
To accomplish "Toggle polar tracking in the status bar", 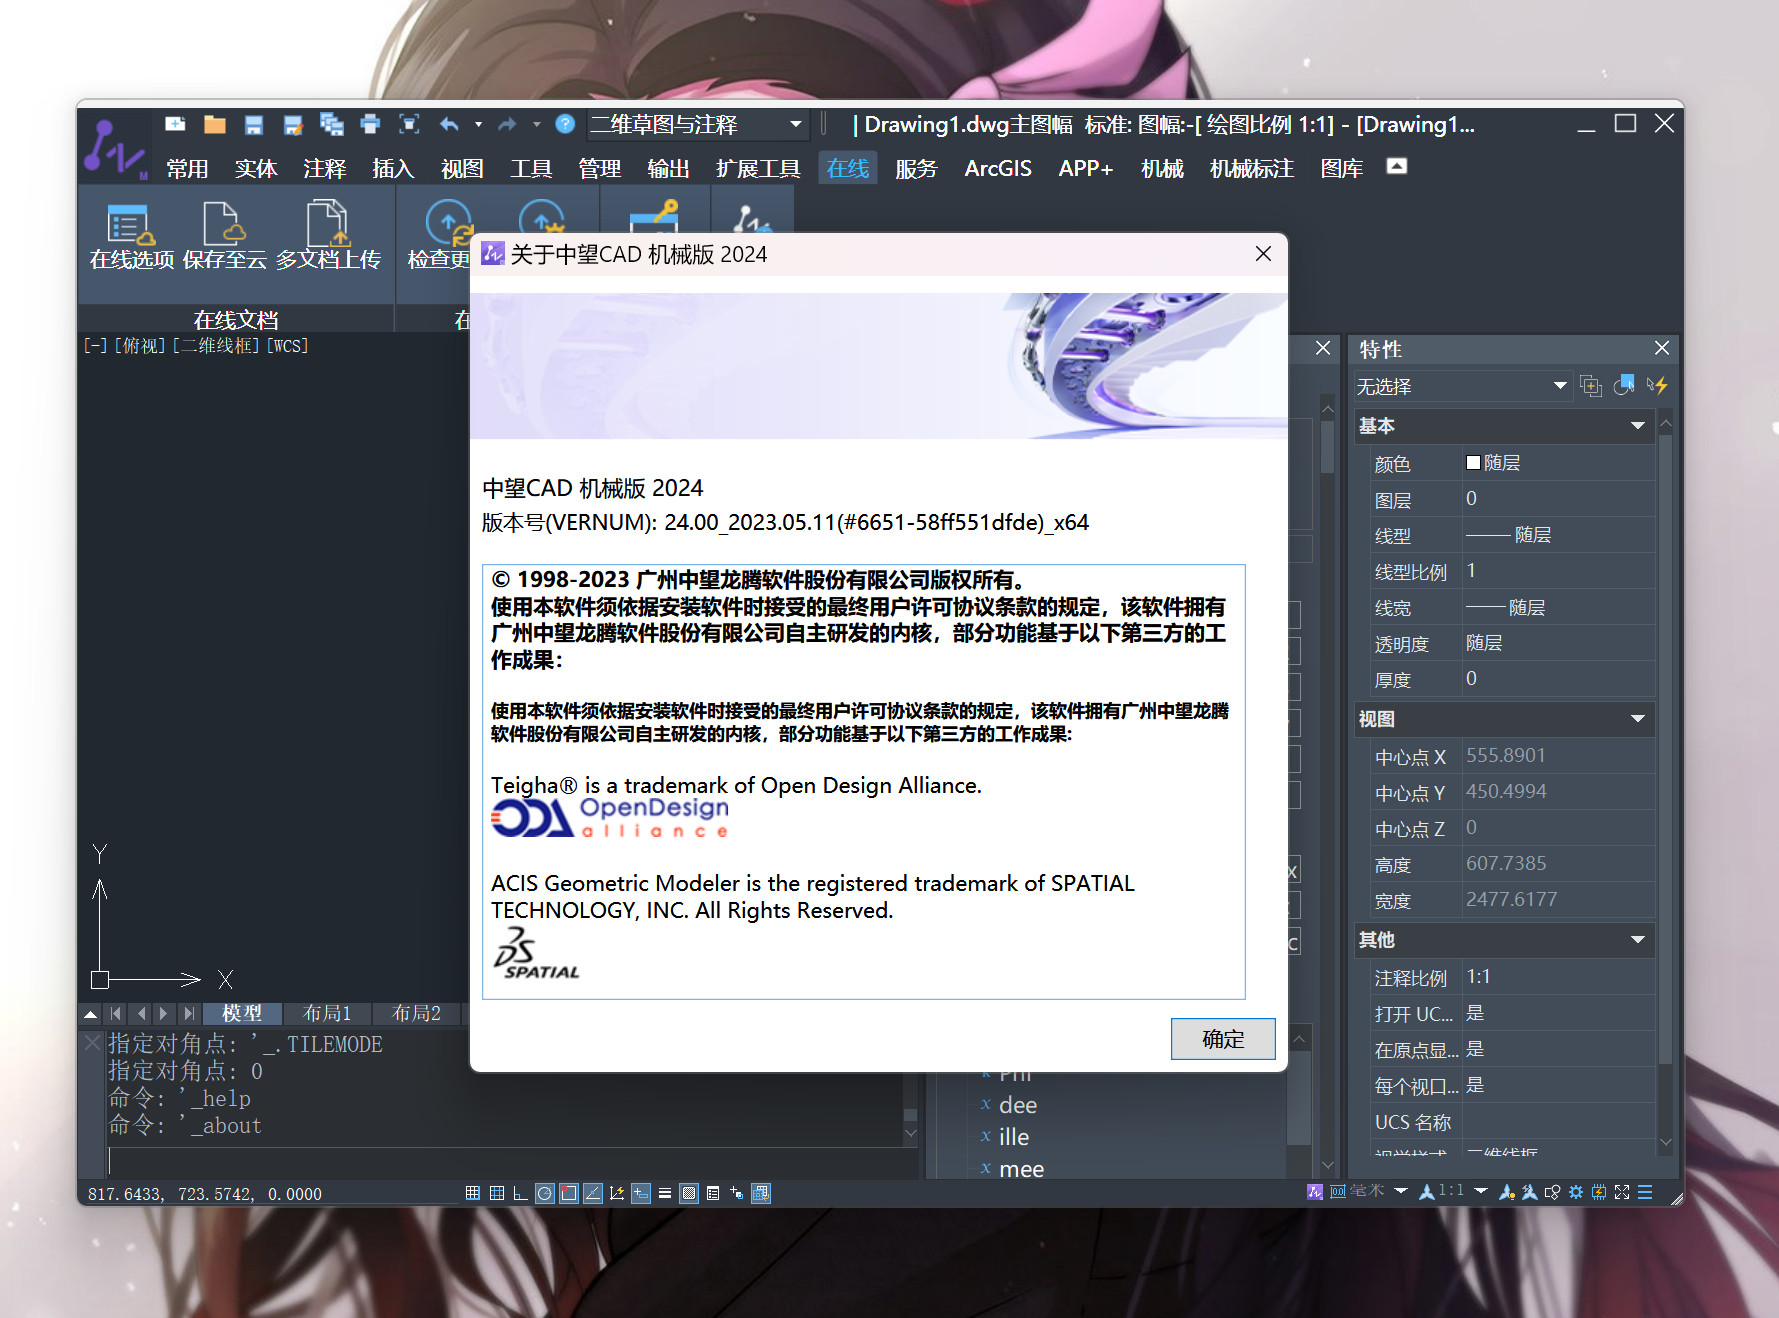I will (544, 1193).
